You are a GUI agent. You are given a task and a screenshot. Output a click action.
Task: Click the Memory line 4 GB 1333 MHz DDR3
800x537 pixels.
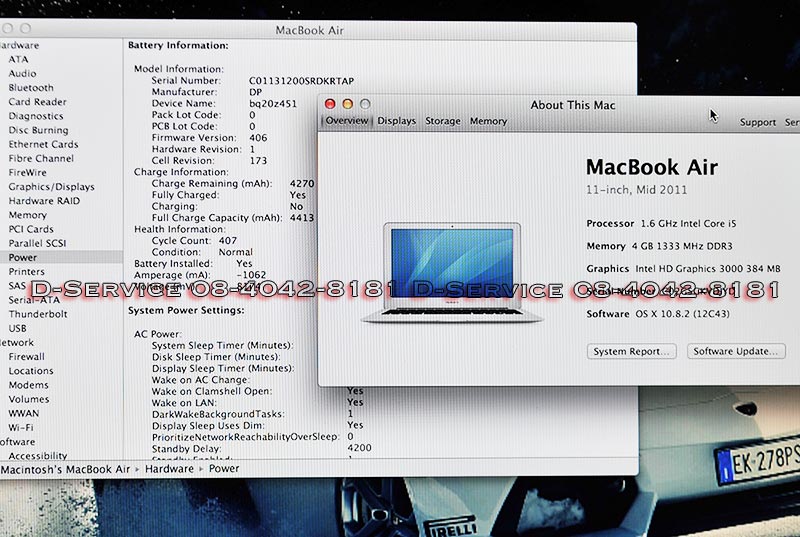pos(659,246)
